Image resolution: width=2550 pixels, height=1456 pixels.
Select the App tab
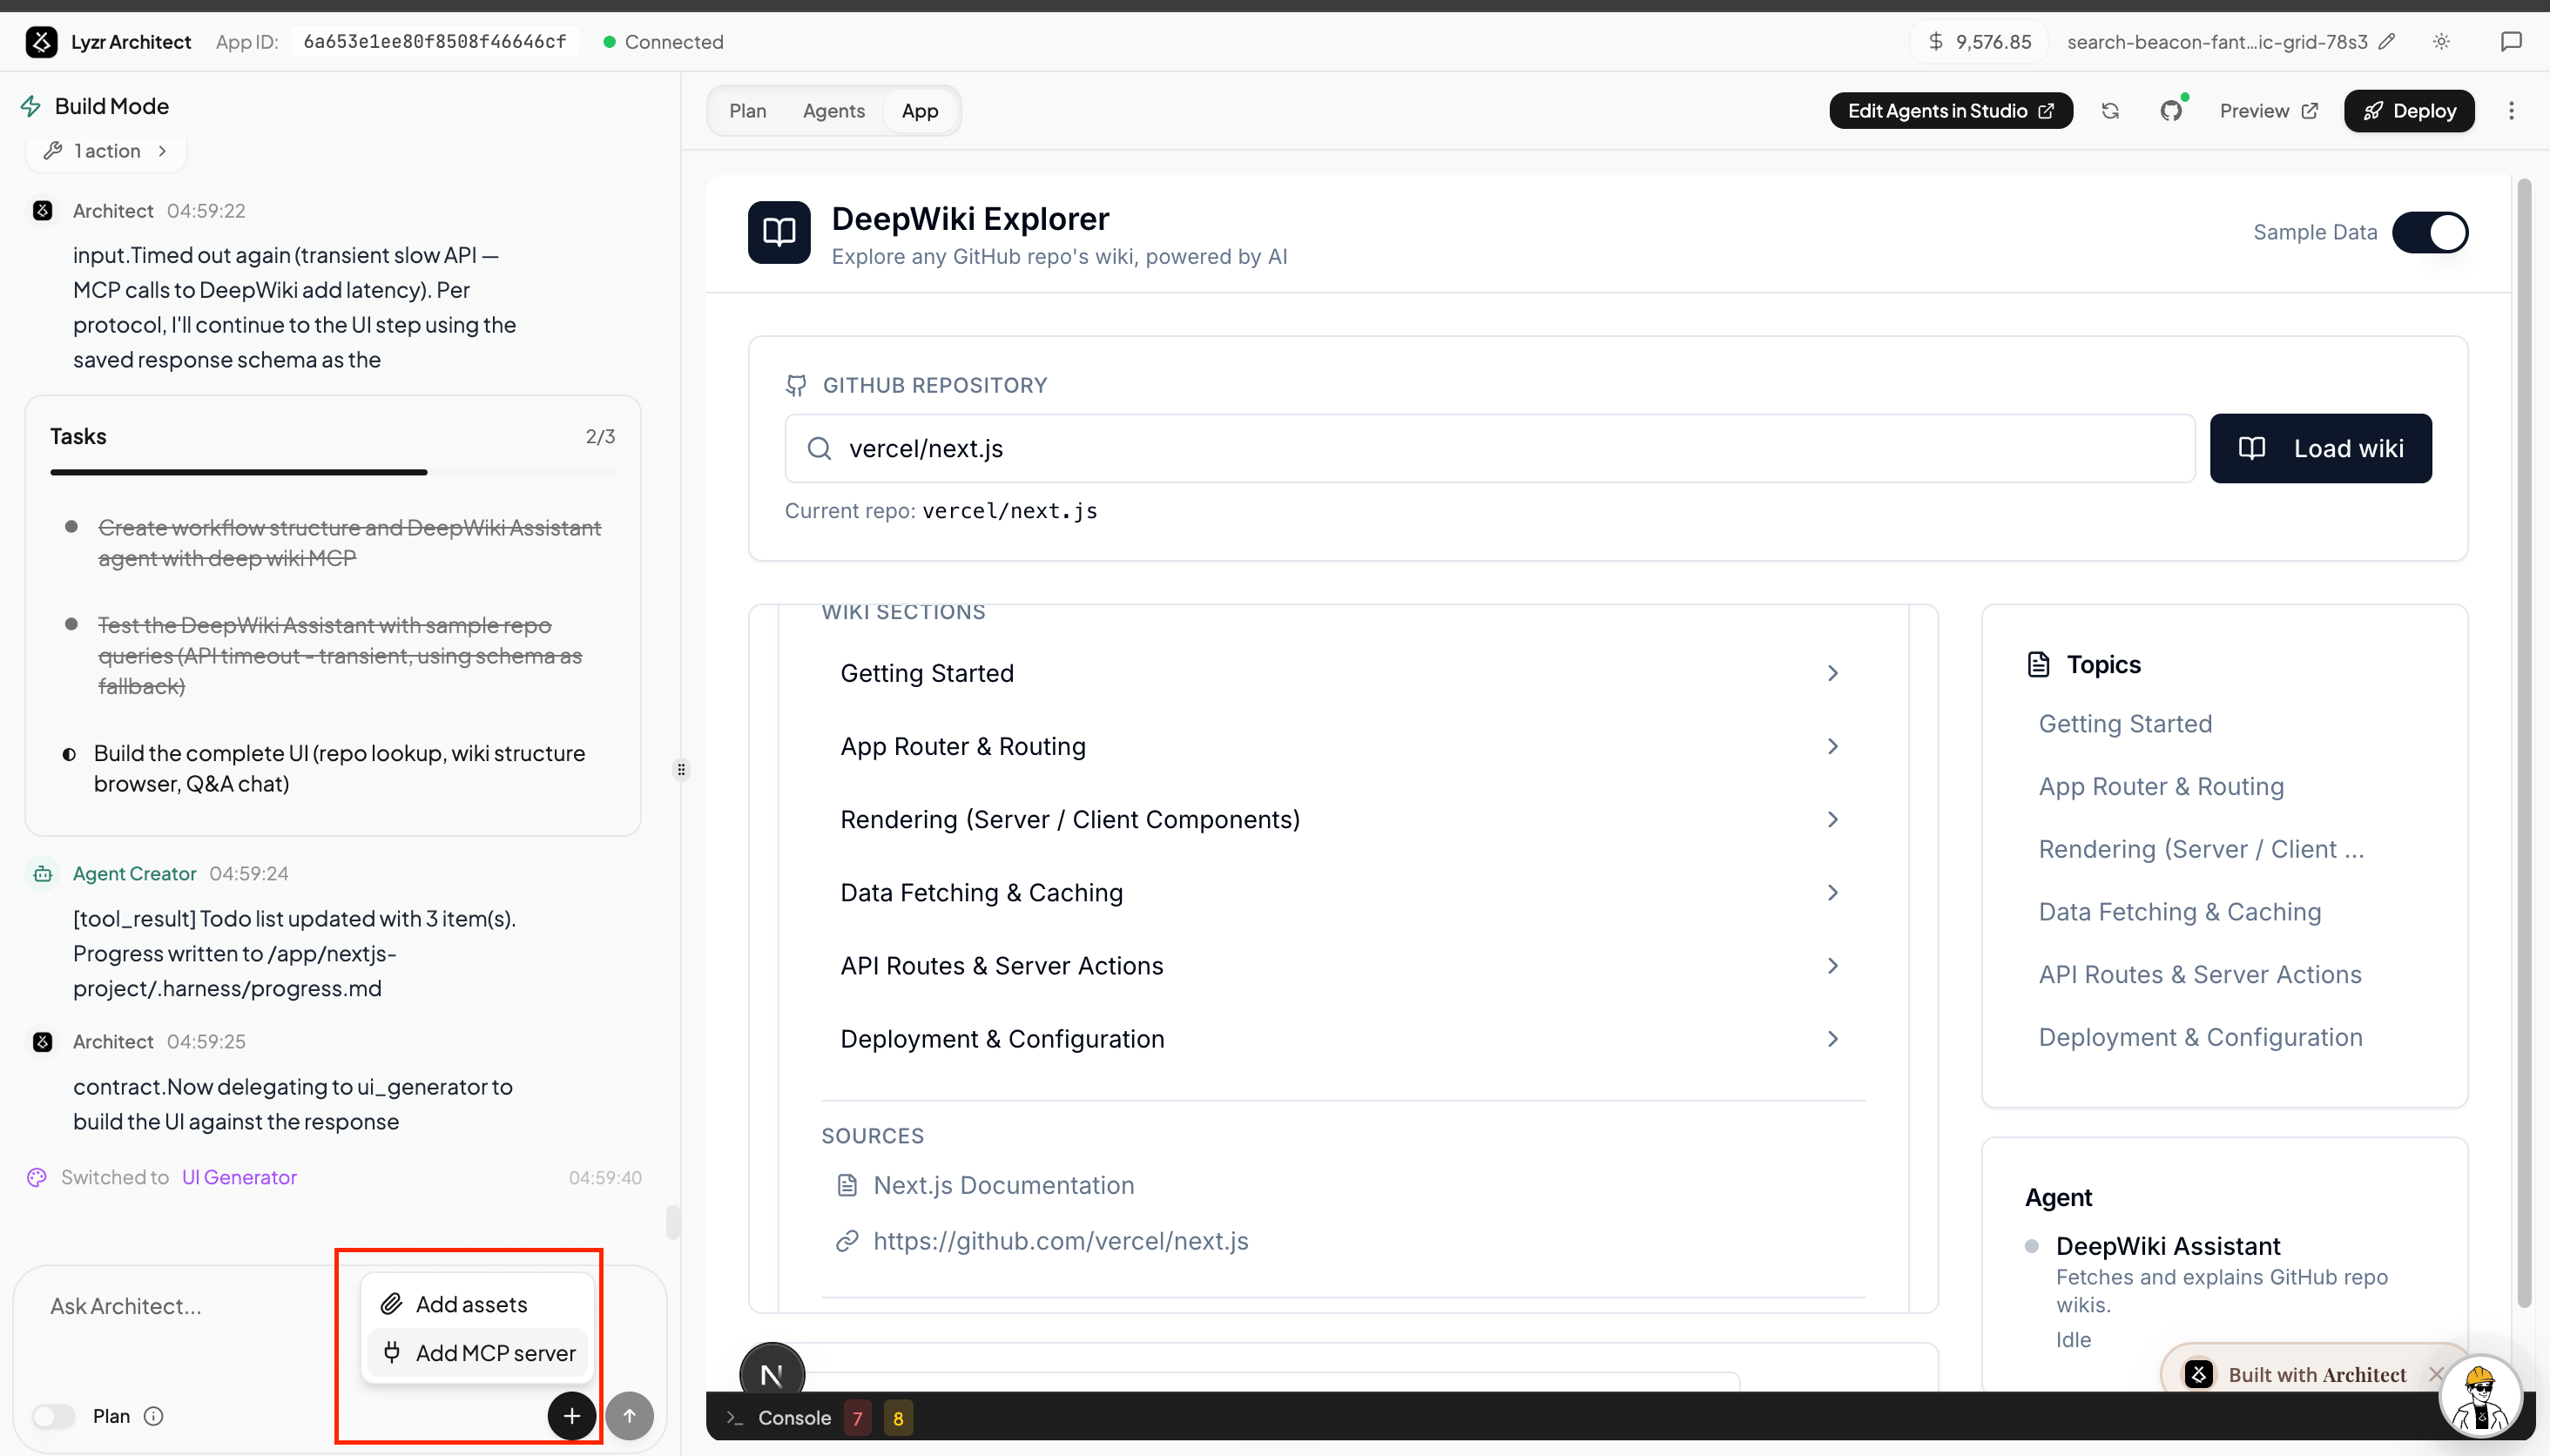point(919,111)
